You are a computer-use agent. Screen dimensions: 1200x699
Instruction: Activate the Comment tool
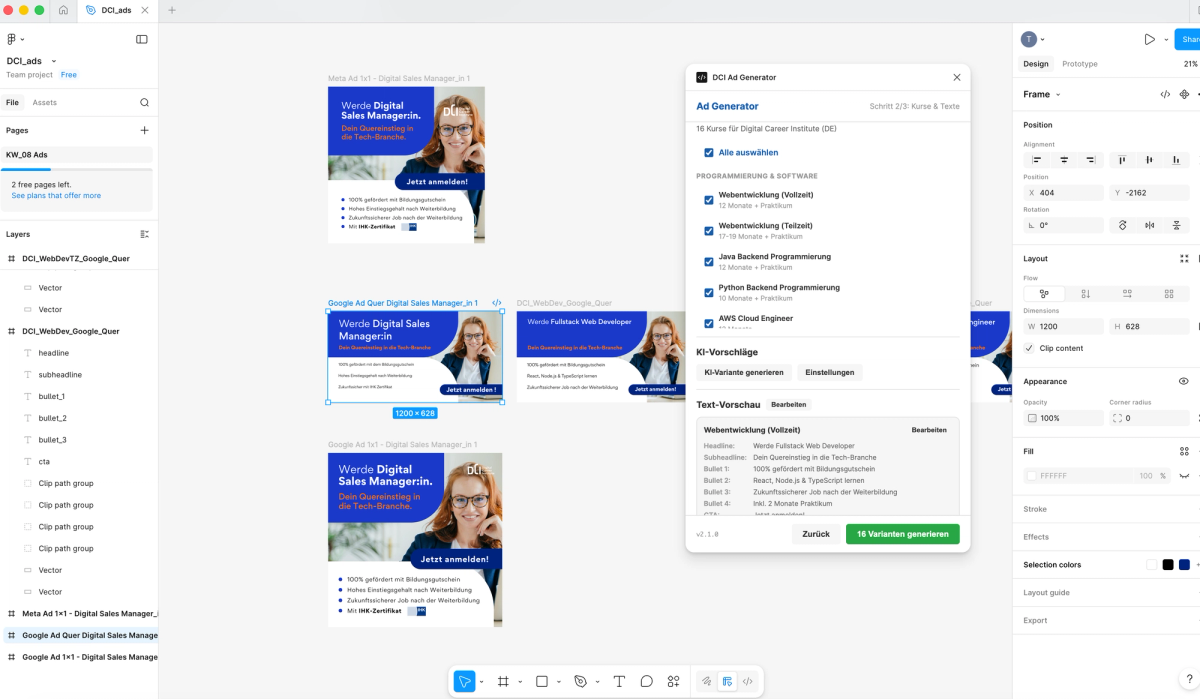[x=647, y=681]
